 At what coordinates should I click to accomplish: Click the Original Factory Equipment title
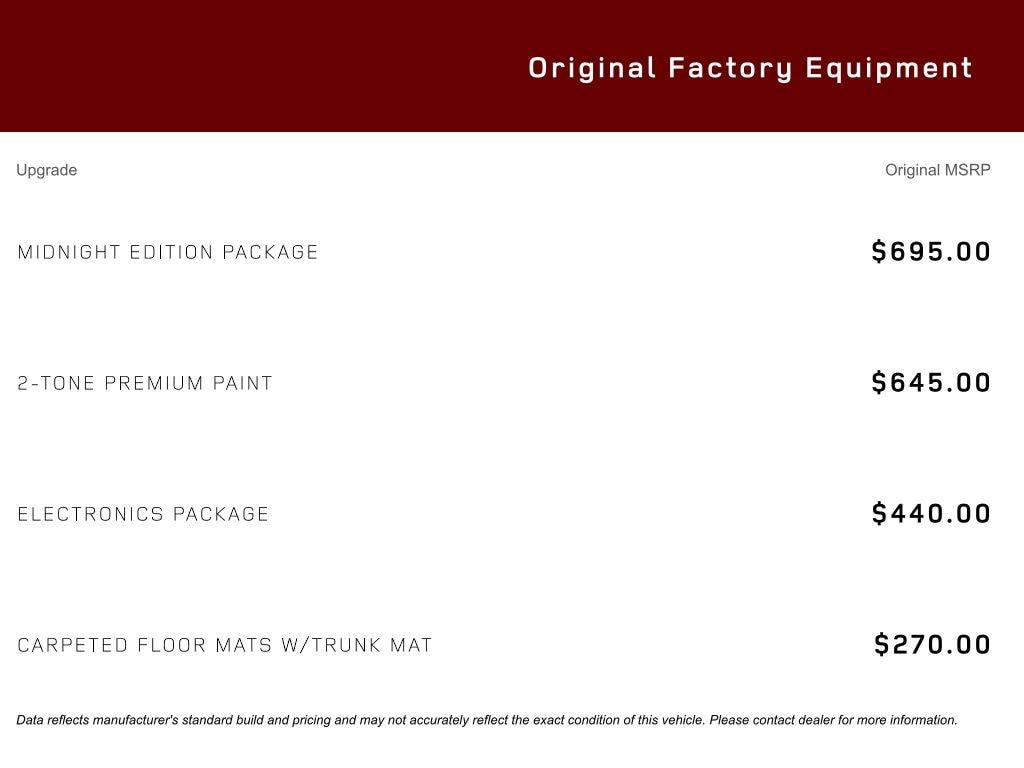click(750, 68)
